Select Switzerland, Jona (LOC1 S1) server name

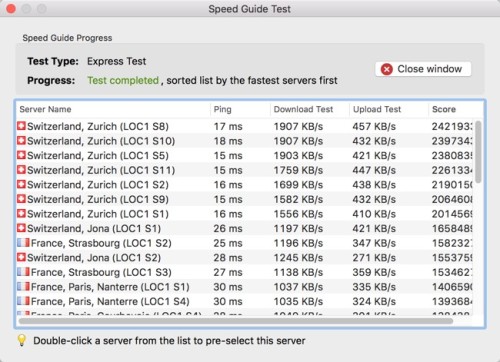click(94, 229)
